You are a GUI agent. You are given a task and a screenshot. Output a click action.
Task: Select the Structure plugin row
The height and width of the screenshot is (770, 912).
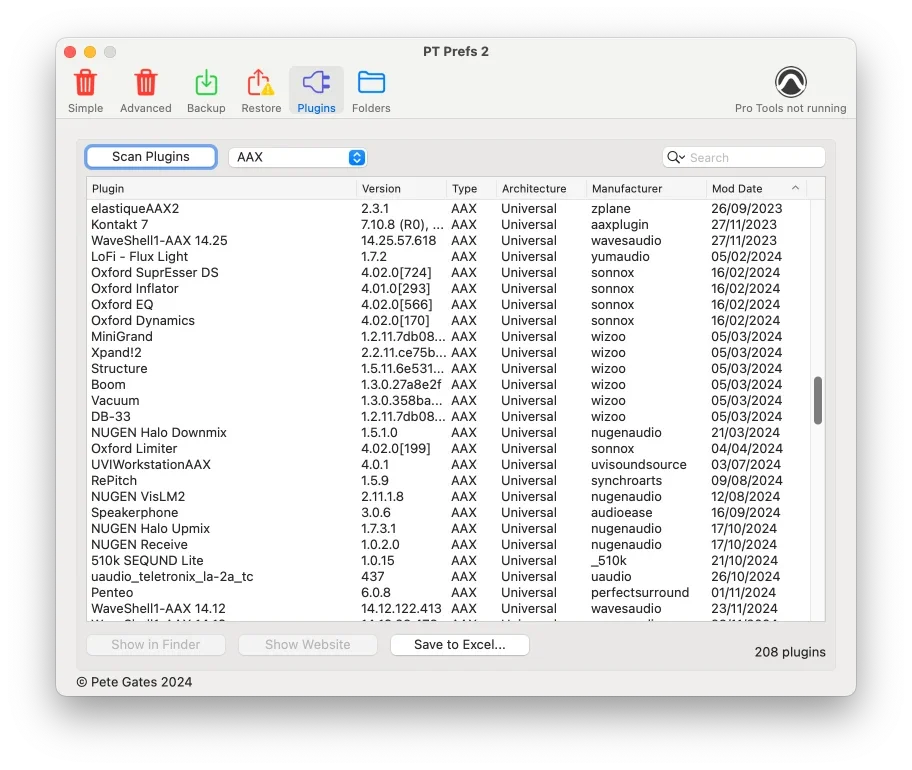pos(448,368)
